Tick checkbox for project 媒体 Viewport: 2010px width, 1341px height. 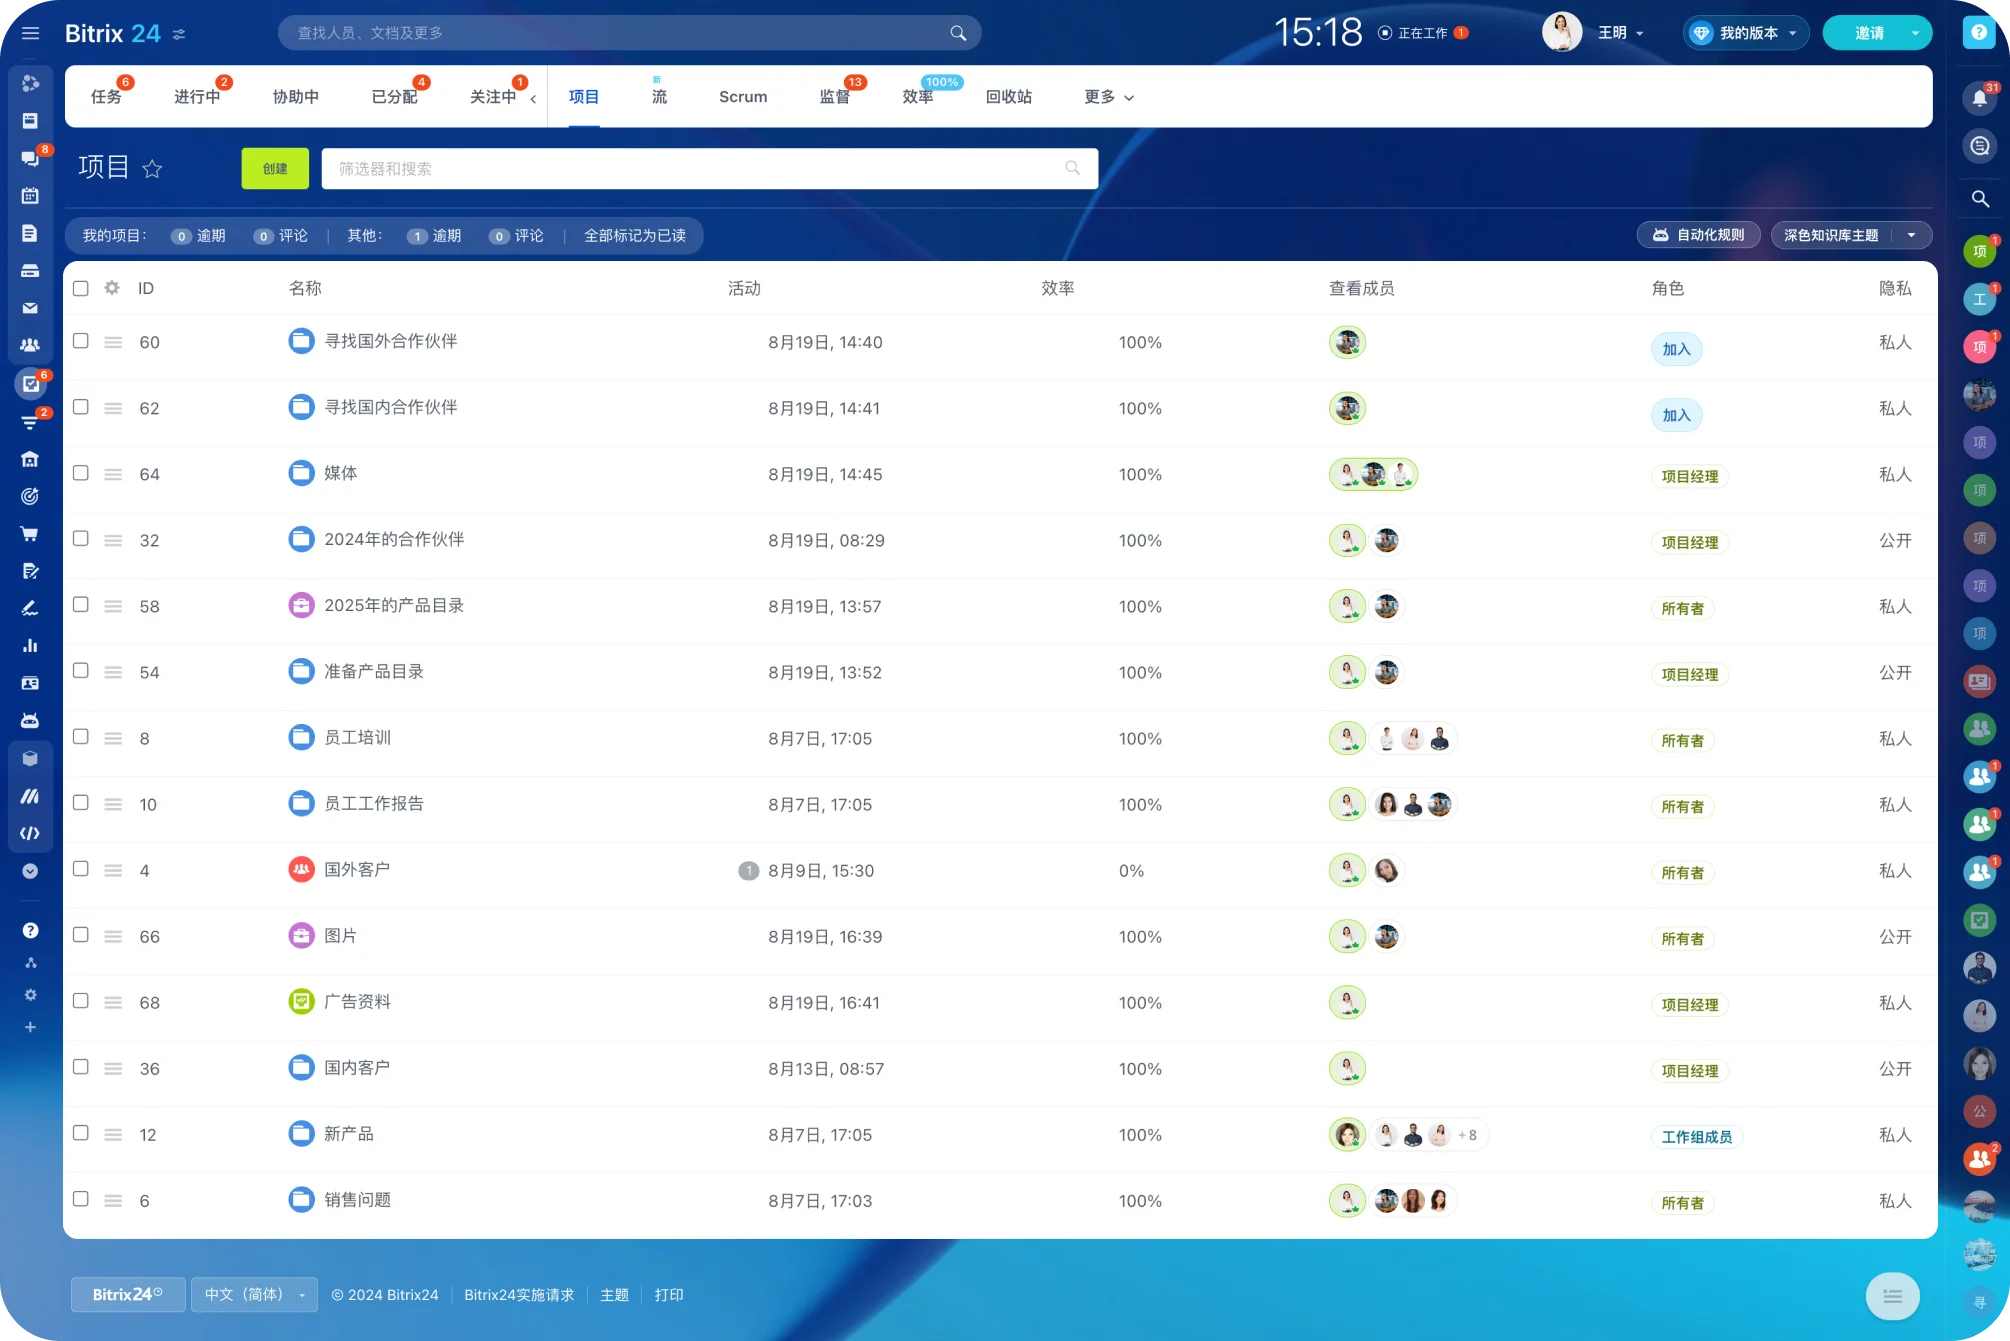click(x=81, y=473)
